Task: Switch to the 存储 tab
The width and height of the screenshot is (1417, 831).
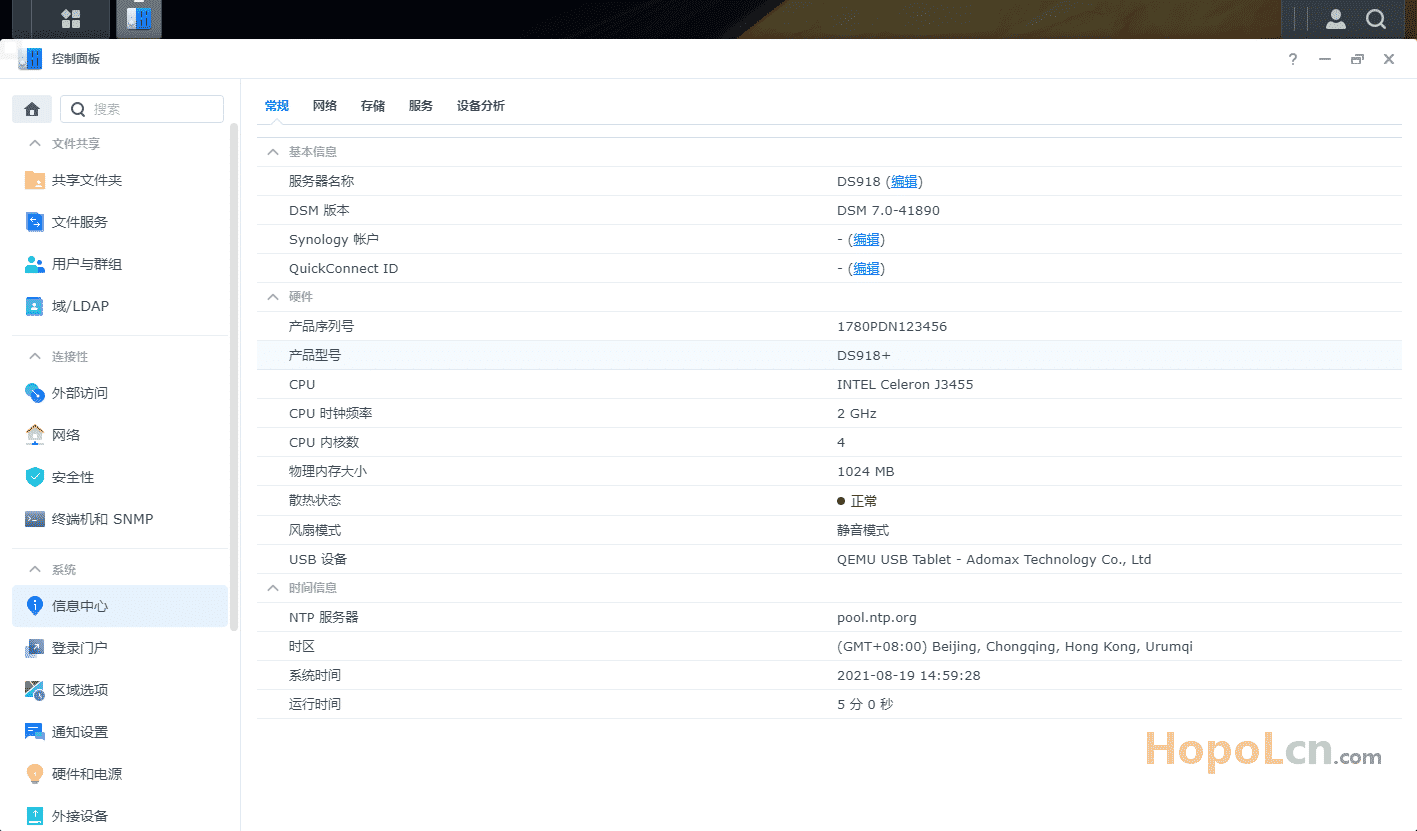Action: tap(373, 106)
